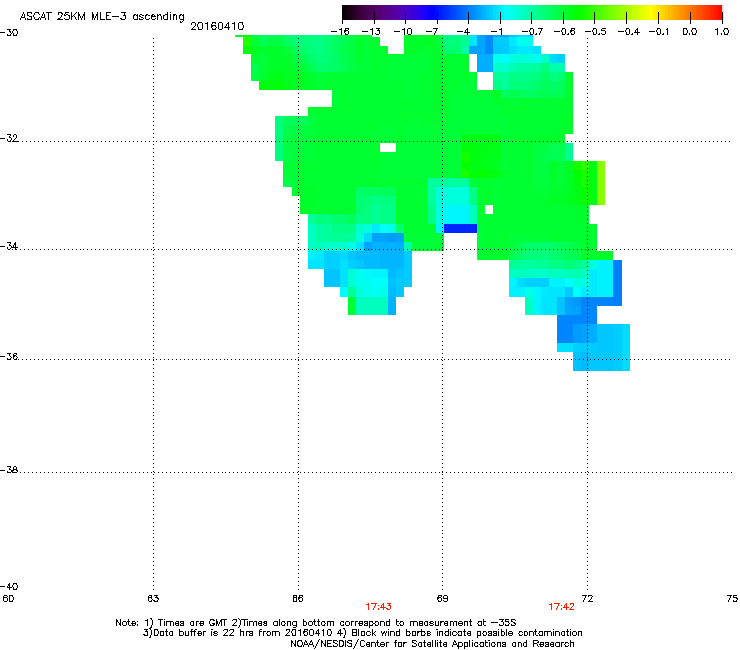Click the colorbar label 0.0
Image resolution: width=740 pixels, height=650 pixels.
[x=690, y=32]
